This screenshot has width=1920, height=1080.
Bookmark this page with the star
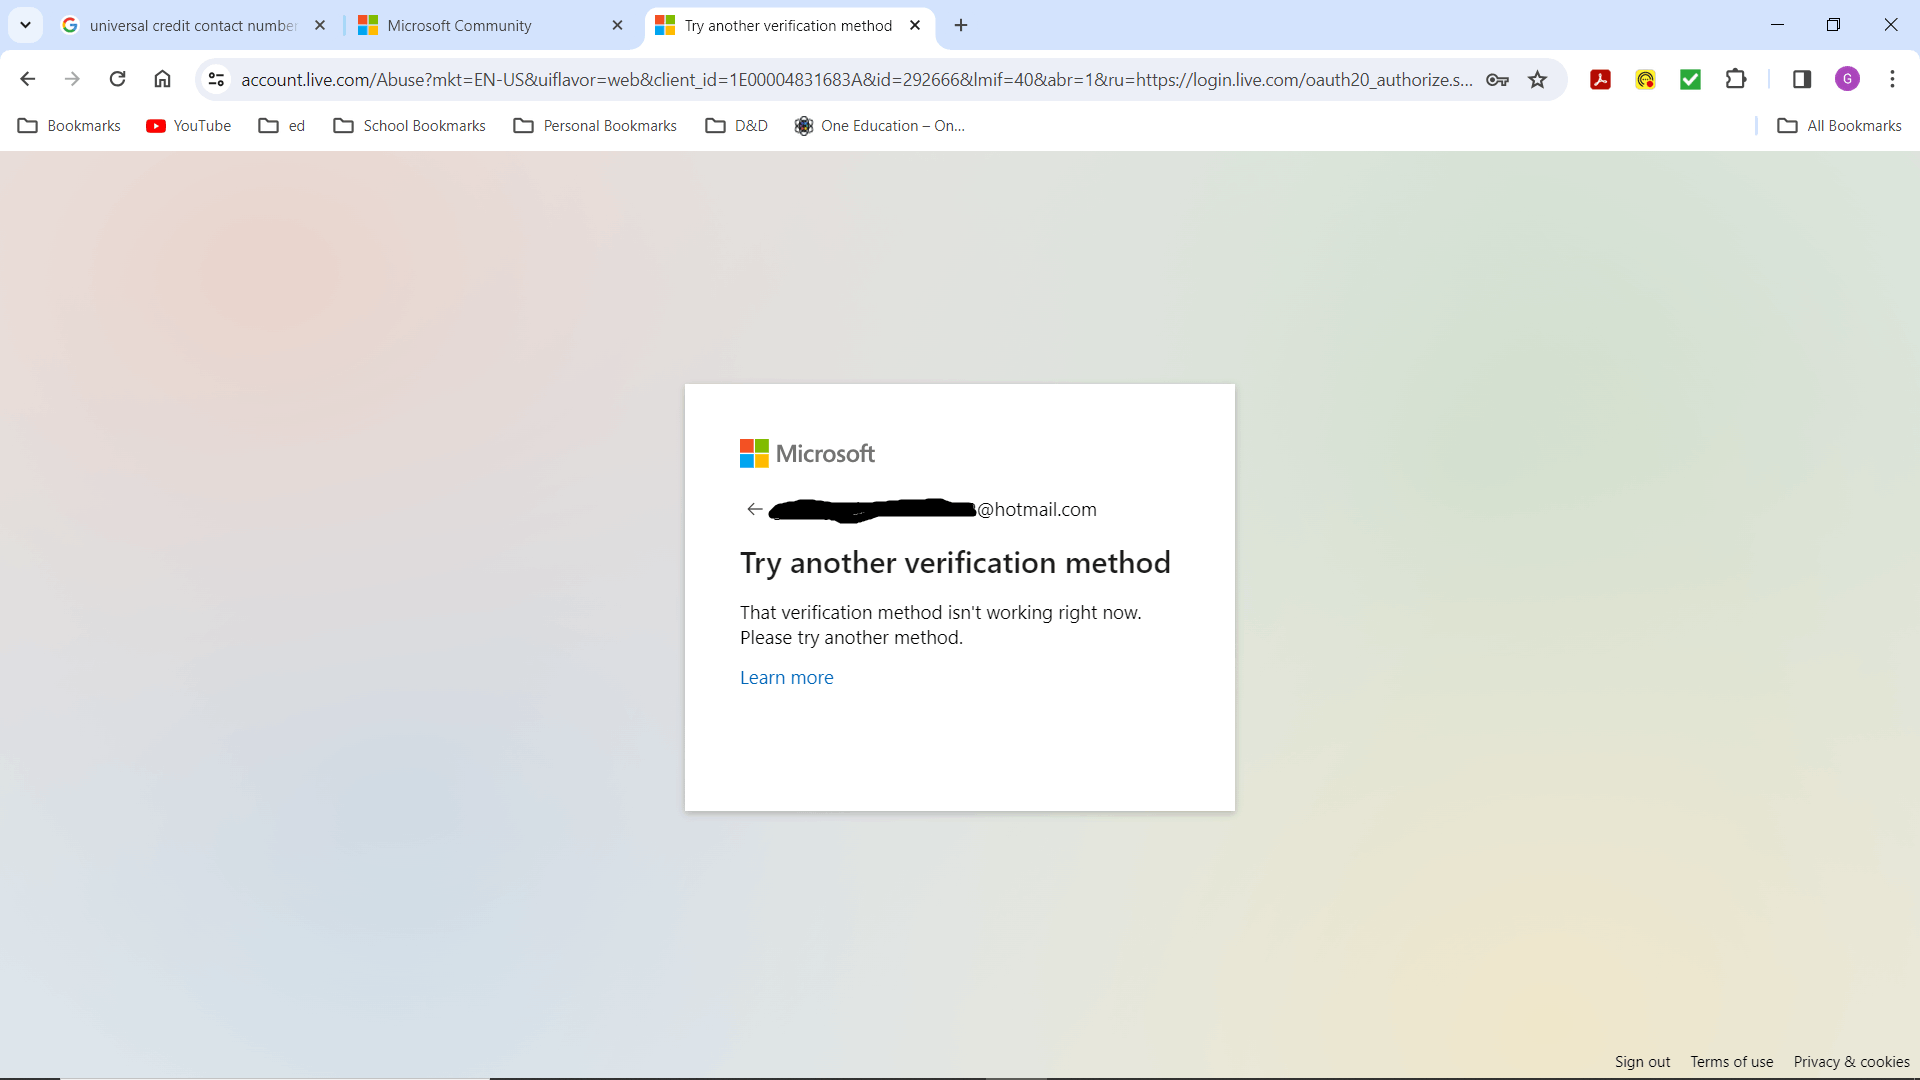coord(1538,80)
